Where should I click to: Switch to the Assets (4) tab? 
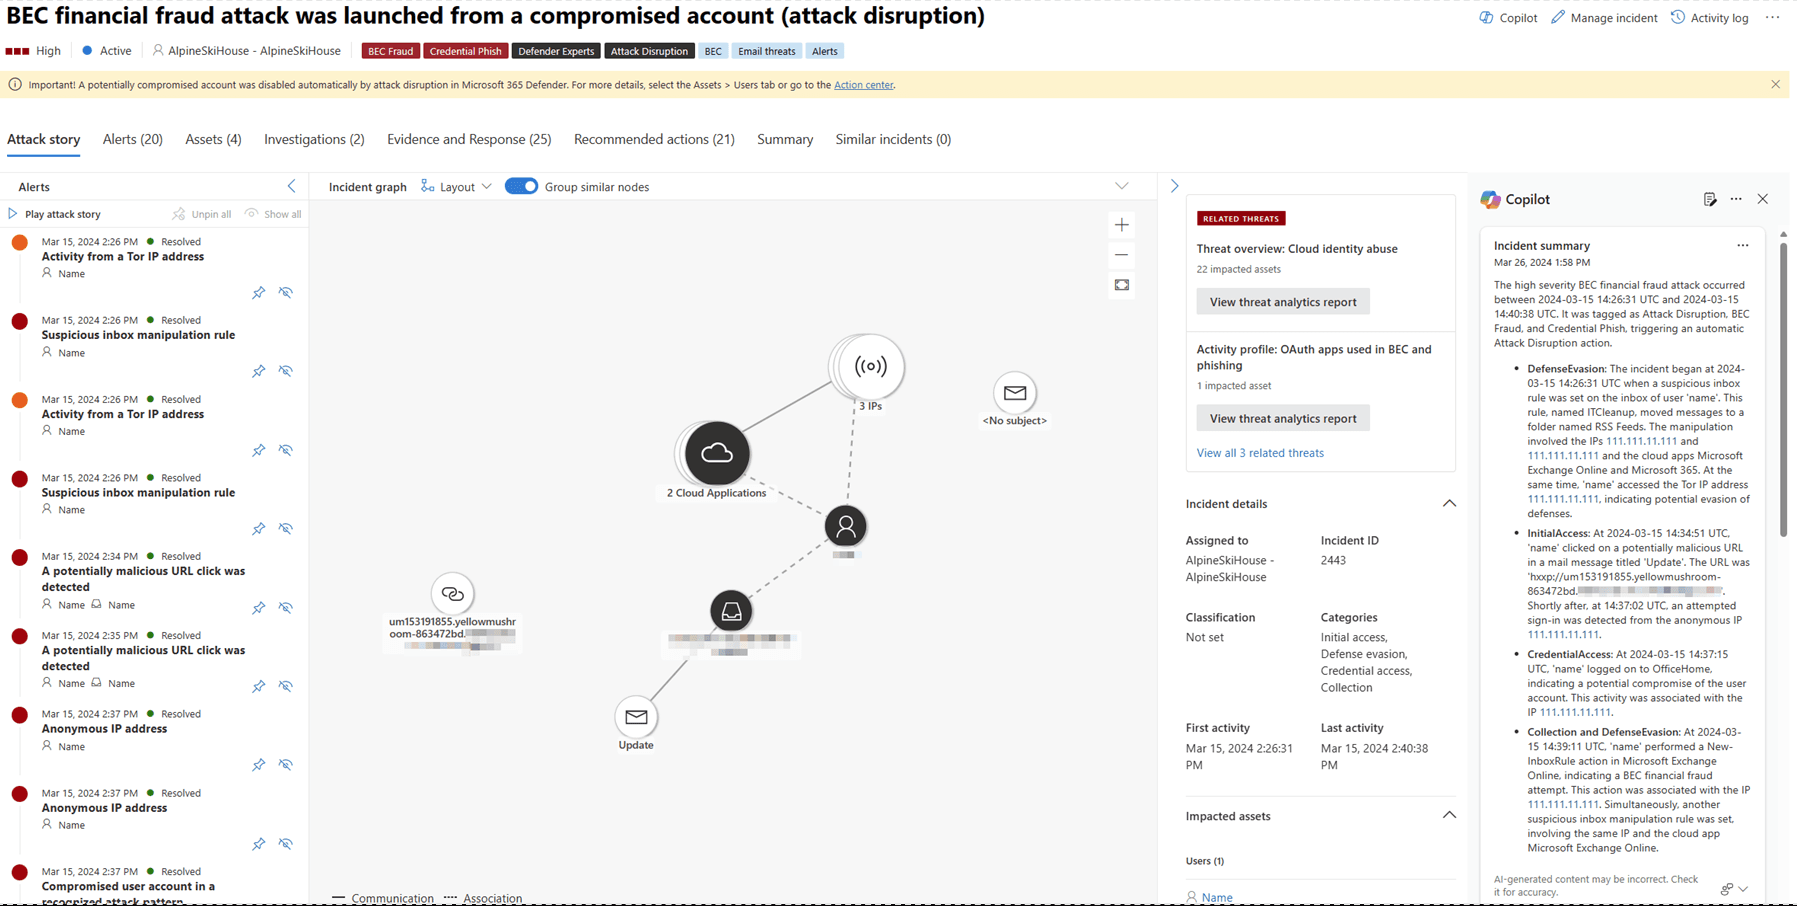point(213,139)
